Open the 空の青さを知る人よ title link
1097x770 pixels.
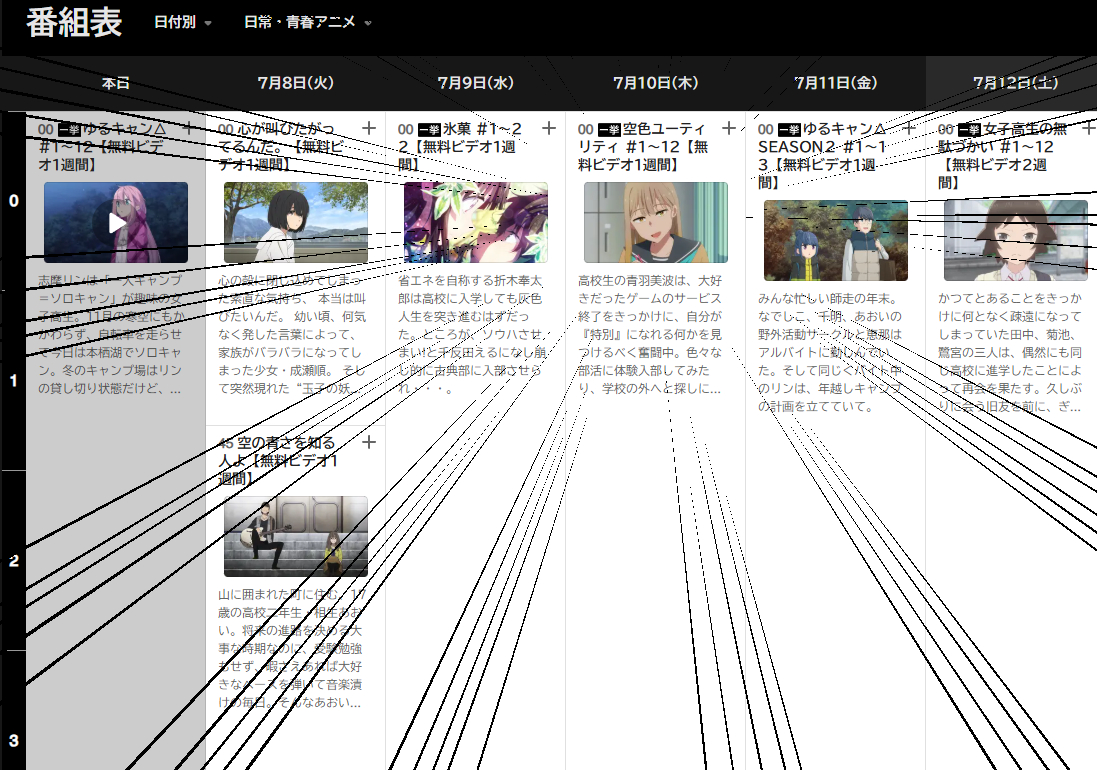278,460
